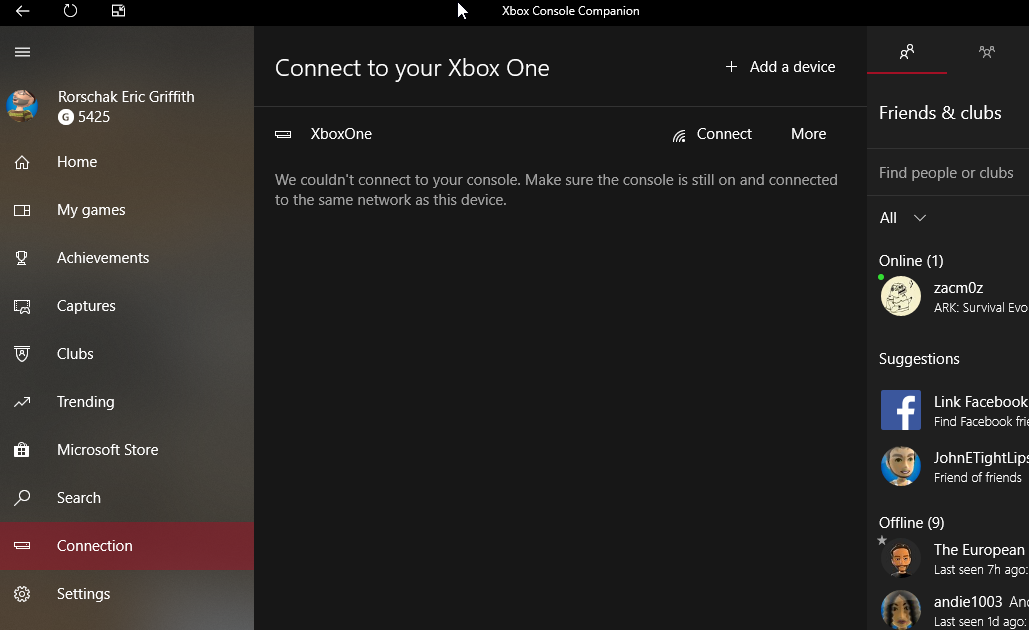Click the Trending arrow icon

coord(22,402)
